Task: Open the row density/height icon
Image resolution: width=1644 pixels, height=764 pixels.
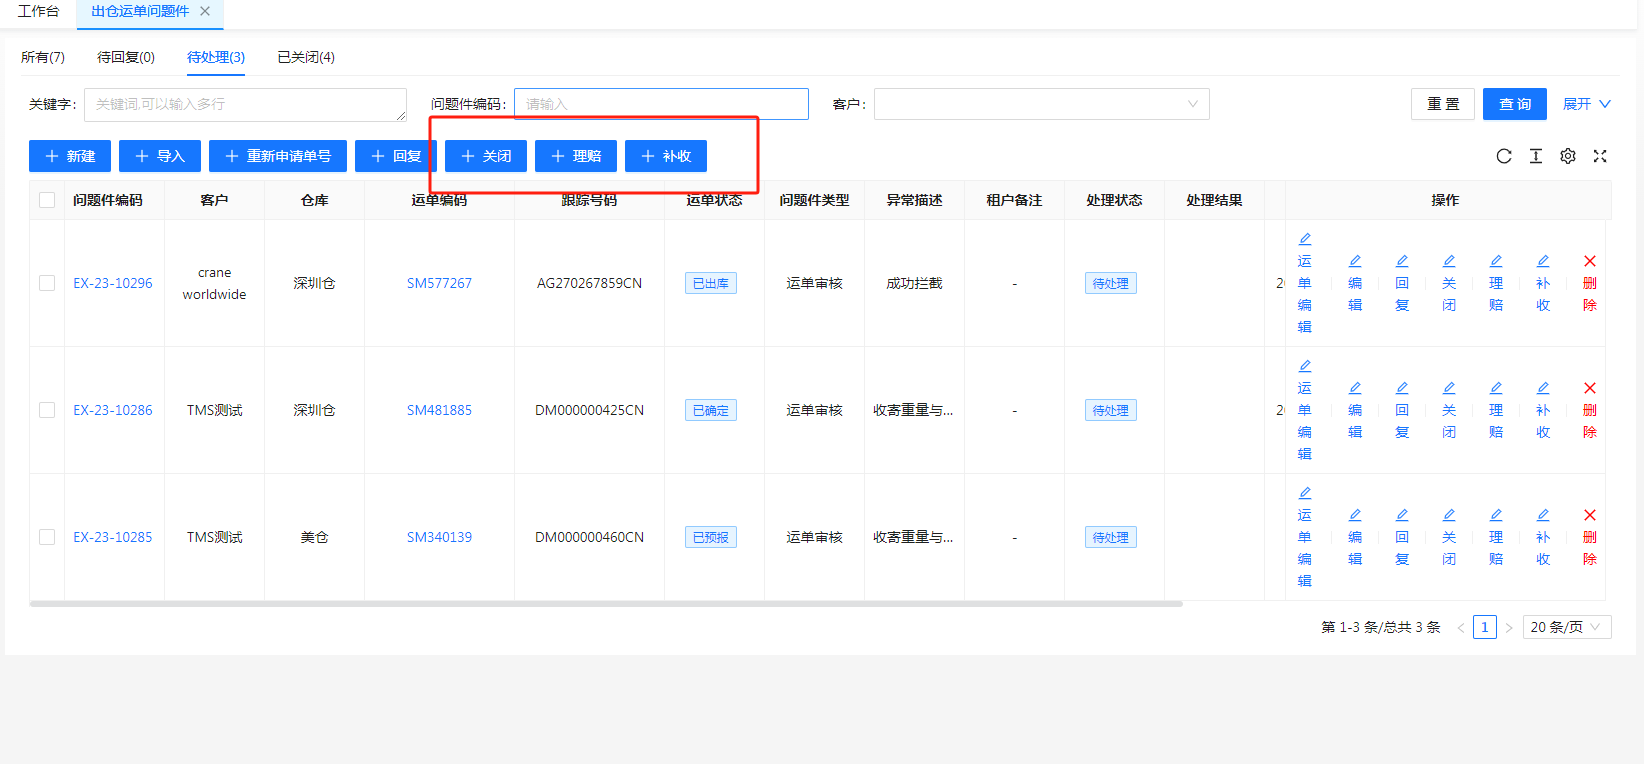Action: [x=1535, y=156]
